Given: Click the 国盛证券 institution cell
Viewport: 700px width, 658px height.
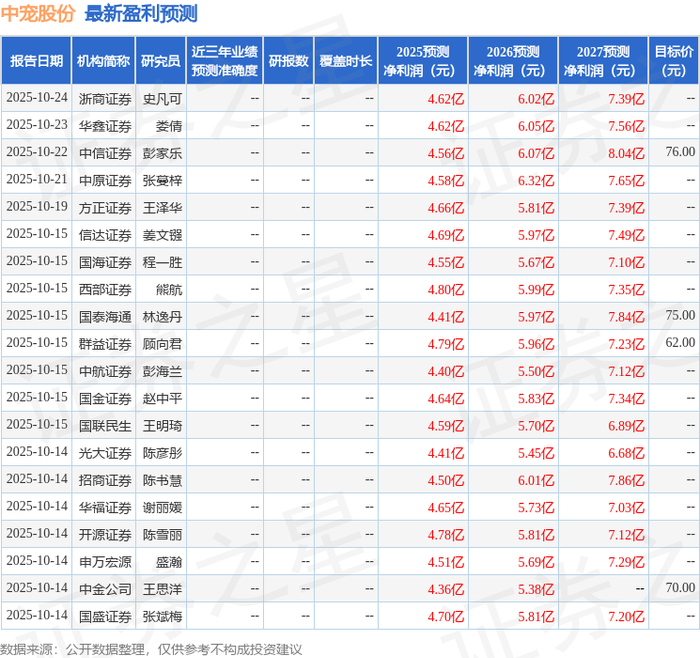Looking at the screenshot, I should (105, 616).
